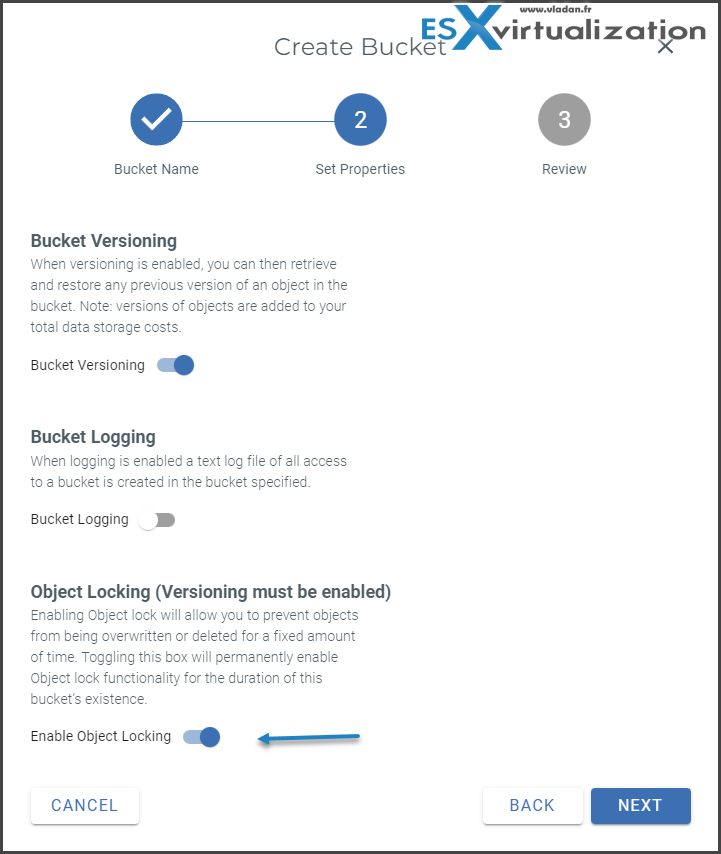The height and width of the screenshot is (854, 721).
Task: Select the Bucket Name step label
Action: 156,169
